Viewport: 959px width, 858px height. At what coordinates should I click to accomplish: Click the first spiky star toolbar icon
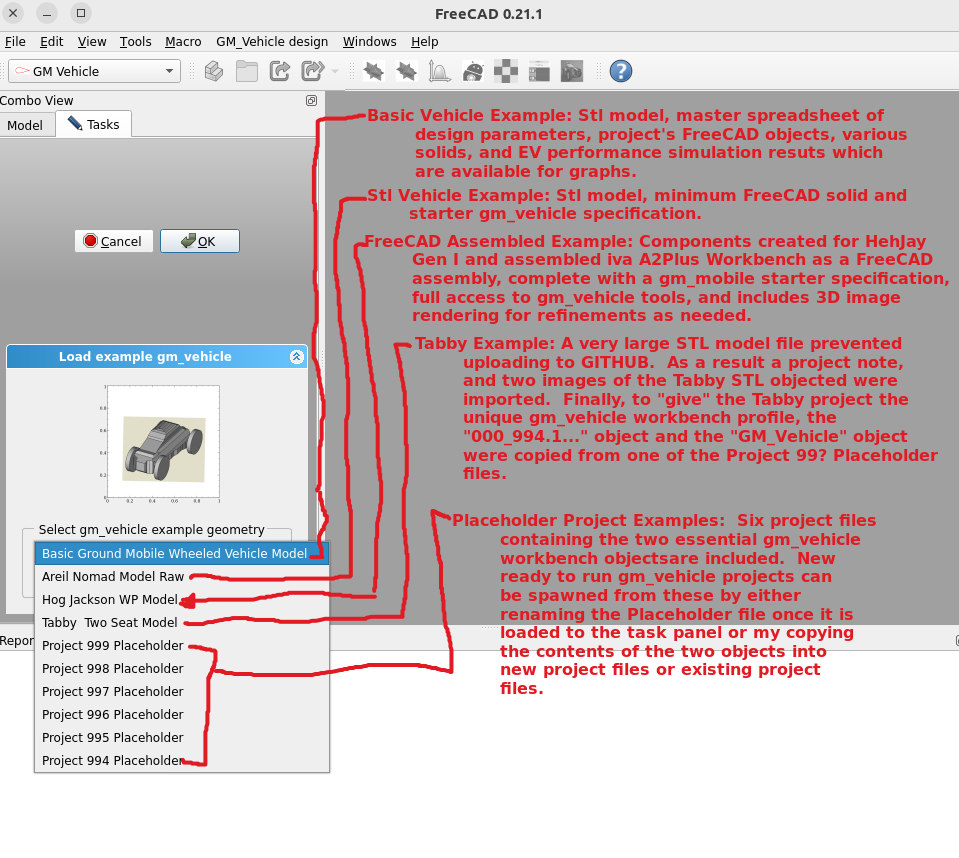[373, 71]
